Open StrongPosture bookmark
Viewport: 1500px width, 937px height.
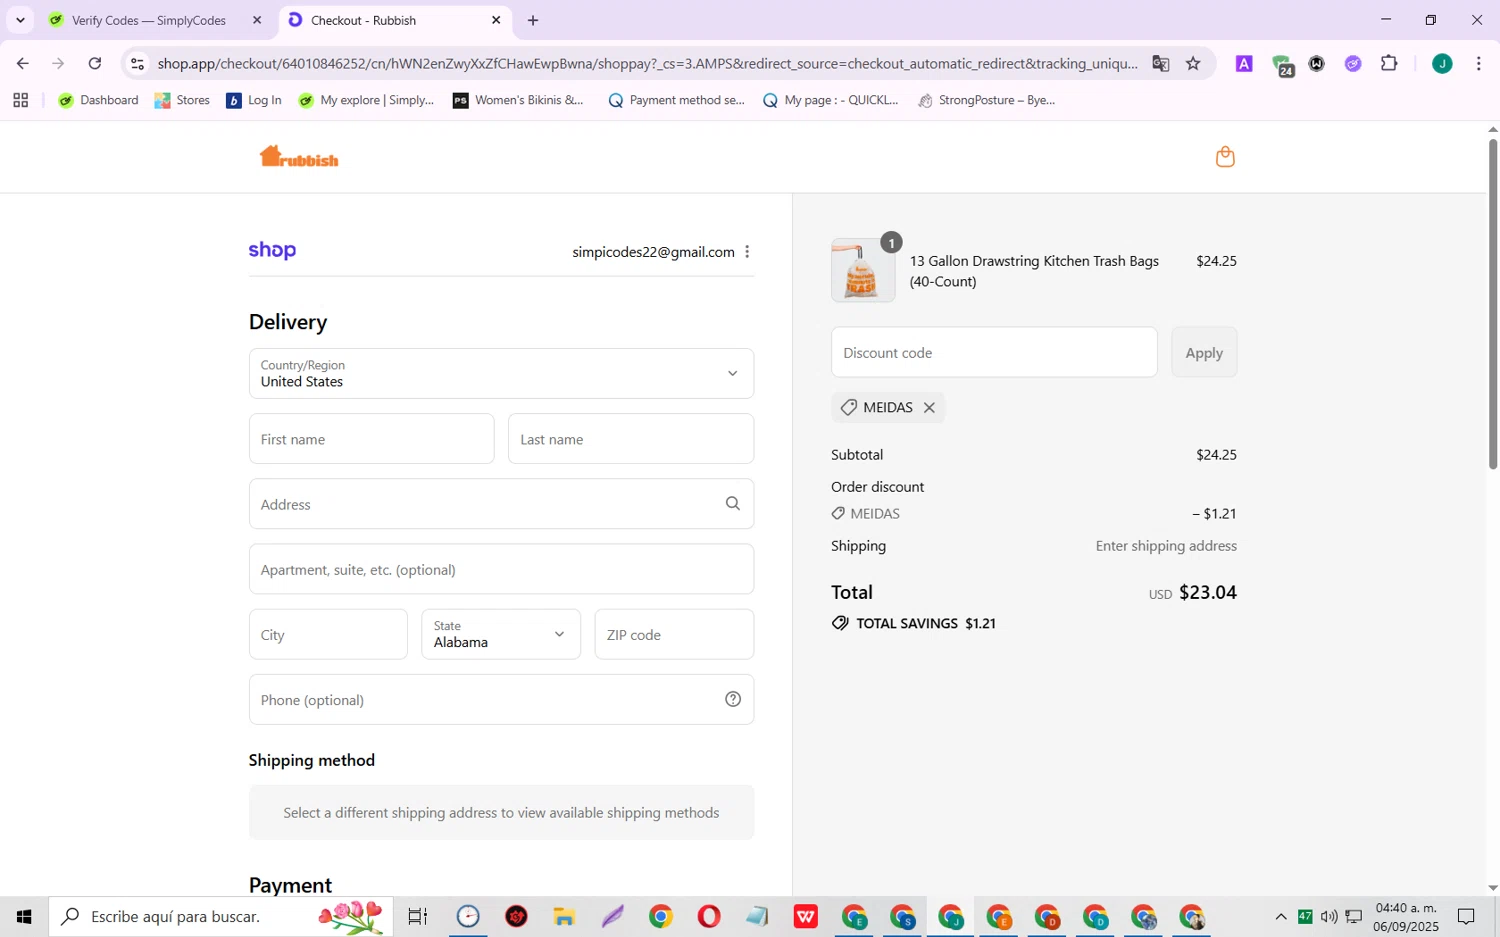pos(986,100)
